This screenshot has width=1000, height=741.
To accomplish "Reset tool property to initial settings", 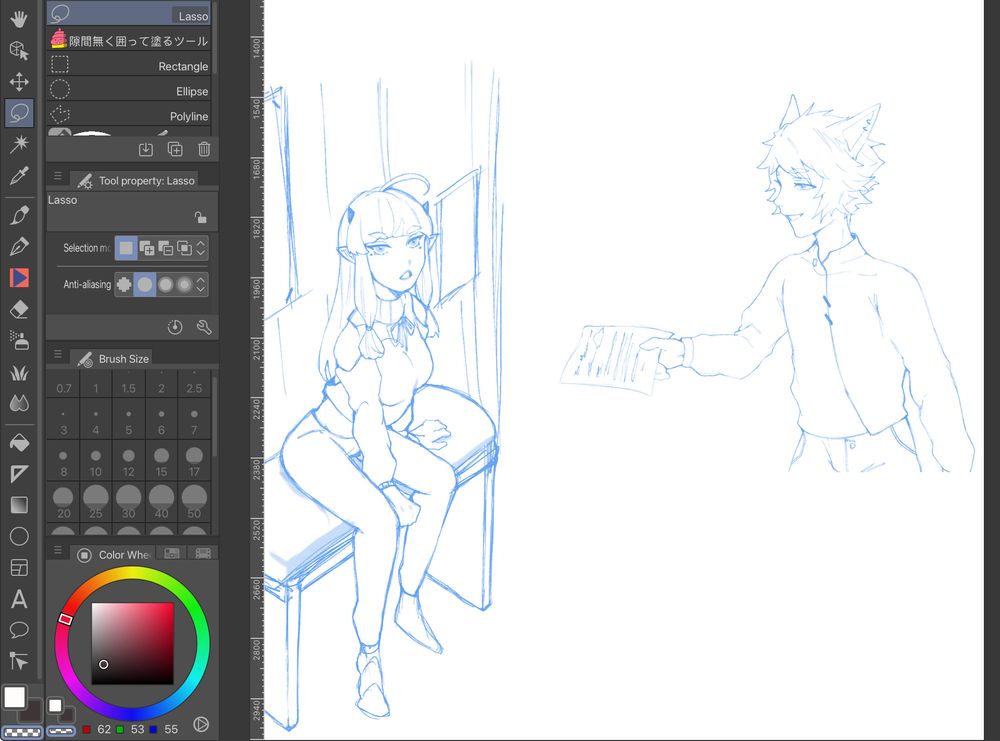I will click(x=175, y=327).
